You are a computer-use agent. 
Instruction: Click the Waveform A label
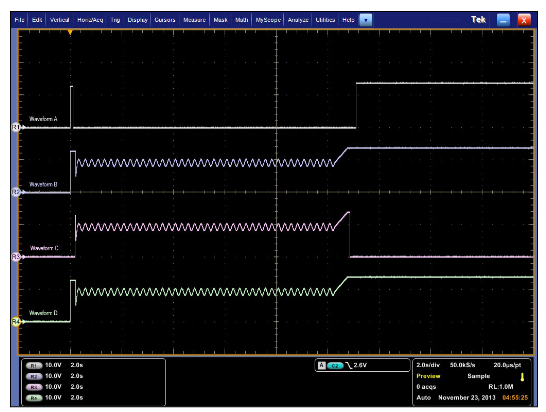point(43,119)
